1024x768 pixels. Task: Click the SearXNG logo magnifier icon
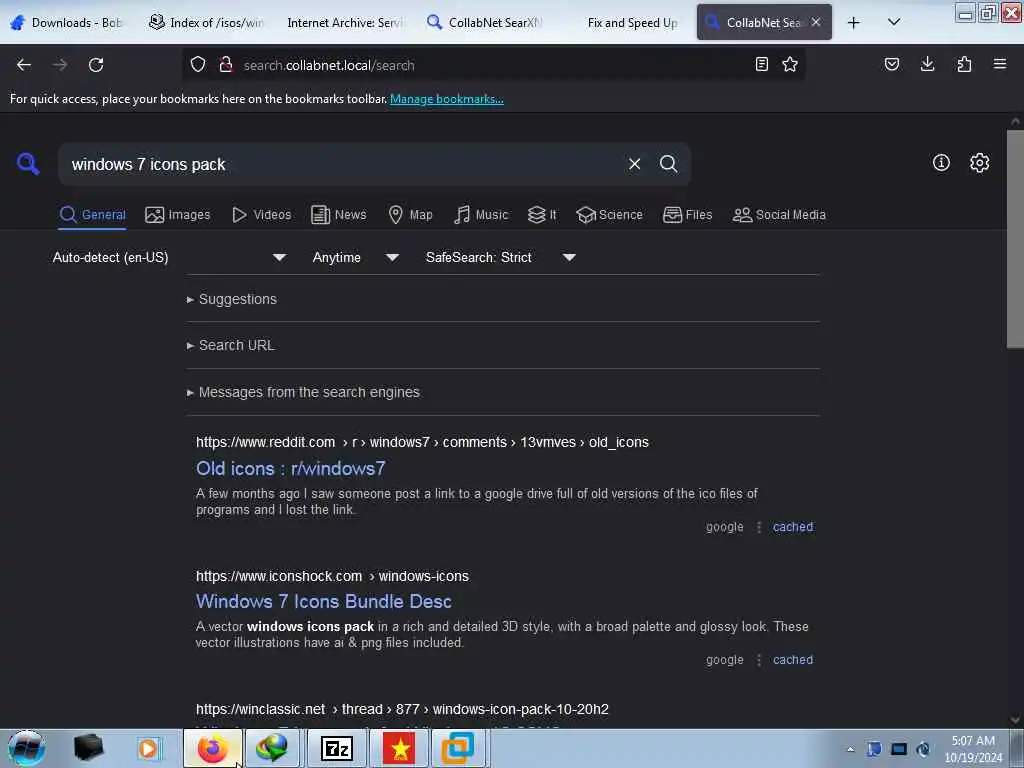point(28,163)
